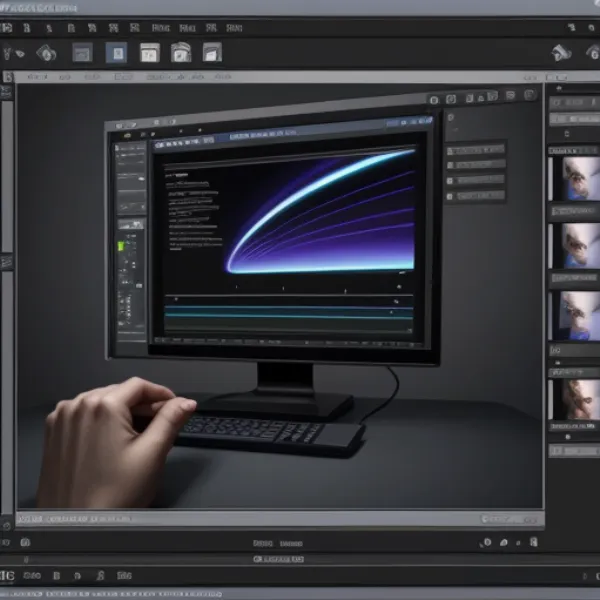
Task: Toggle the second checkbox in viewport overlay list
Action: tap(450, 165)
